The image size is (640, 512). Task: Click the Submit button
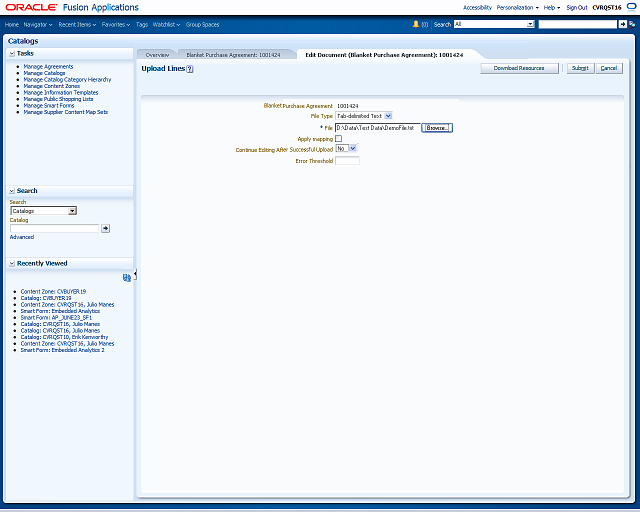click(580, 68)
